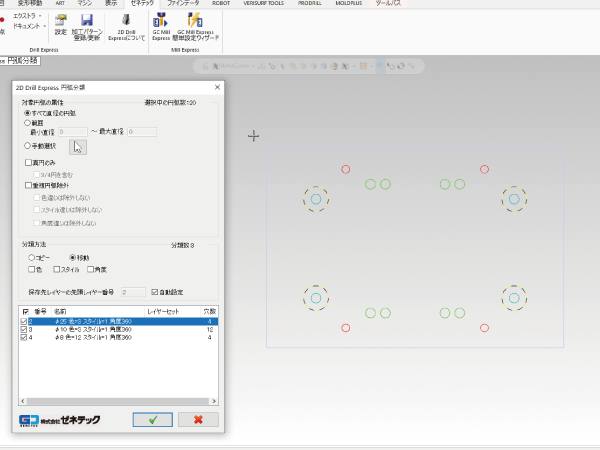Select コピー radio button
Viewport: 600px width, 450px height.
pyautogui.click(x=31, y=258)
